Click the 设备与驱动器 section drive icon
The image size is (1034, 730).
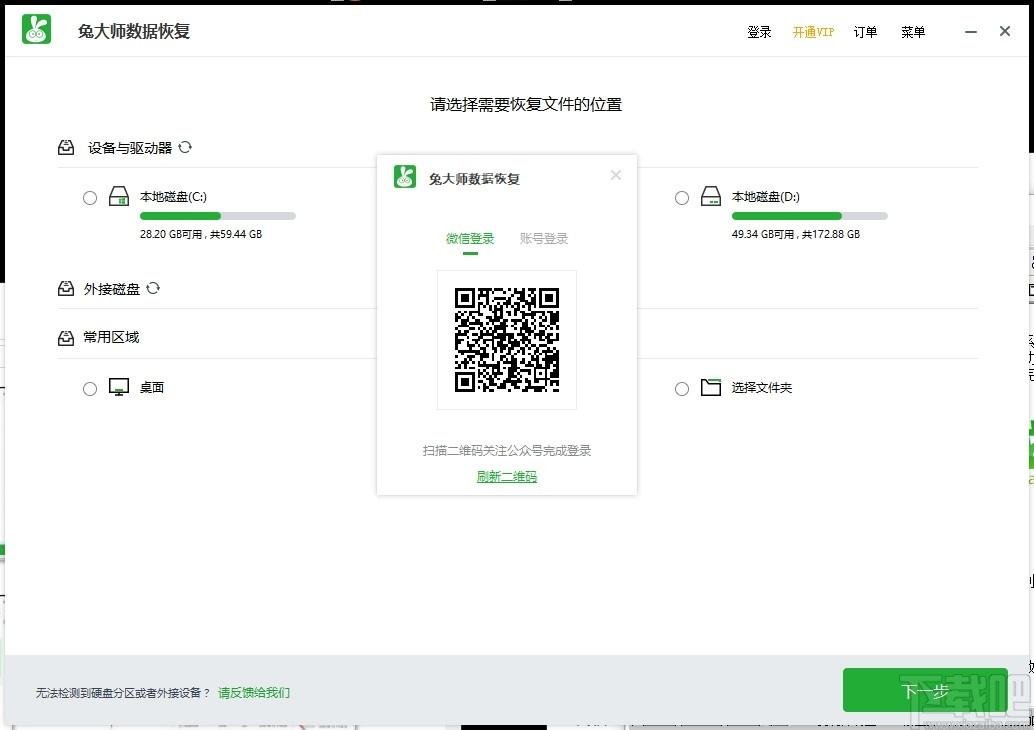66,147
